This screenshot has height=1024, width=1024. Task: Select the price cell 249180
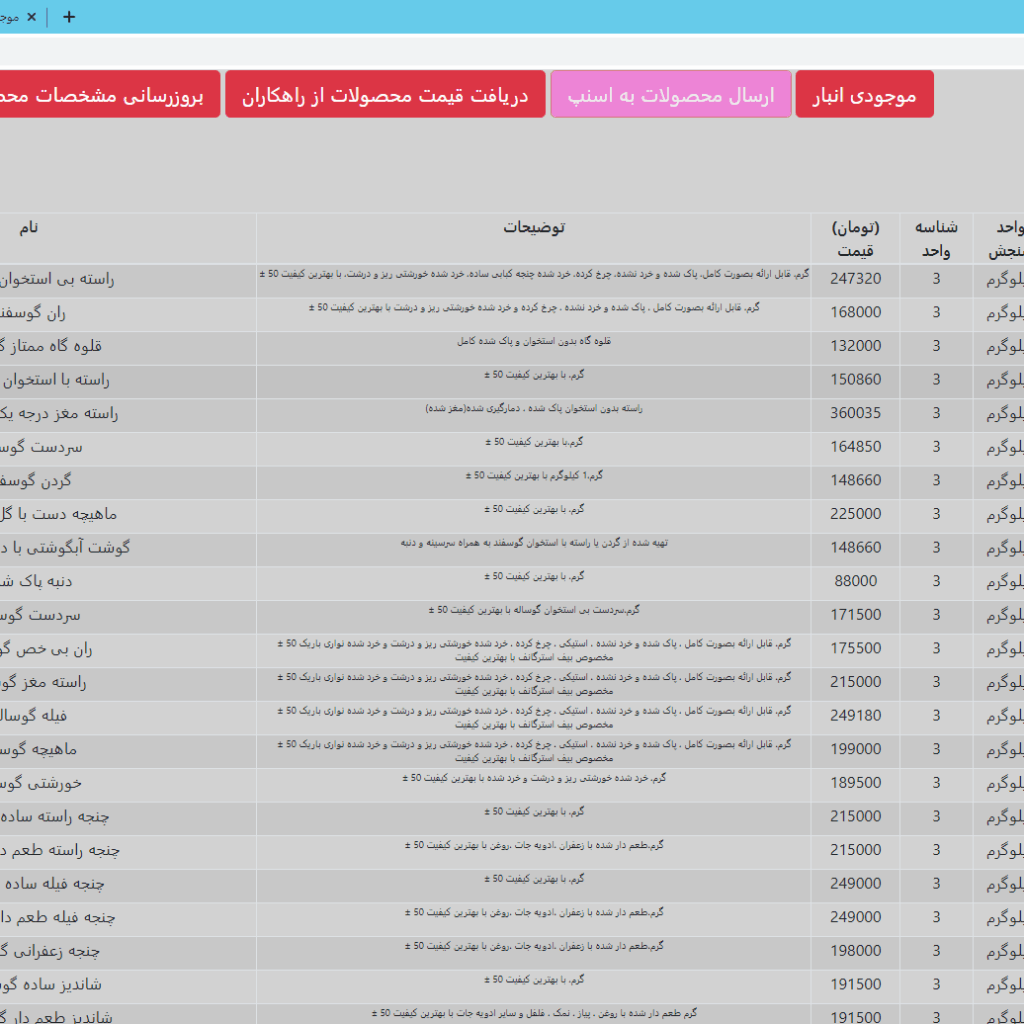click(x=855, y=716)
